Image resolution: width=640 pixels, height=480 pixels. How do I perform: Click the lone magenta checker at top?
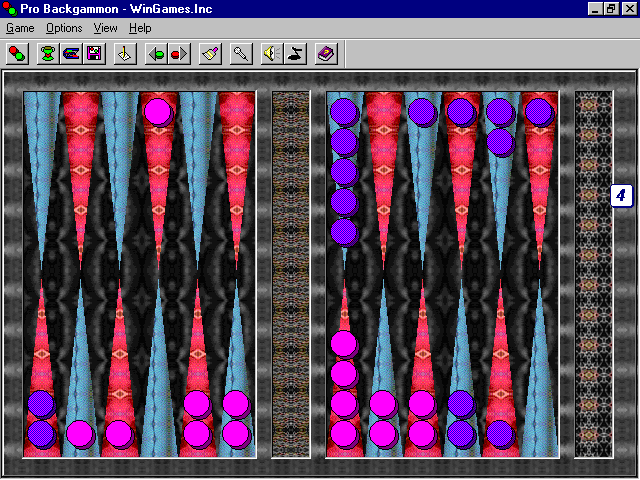(157, 111)
